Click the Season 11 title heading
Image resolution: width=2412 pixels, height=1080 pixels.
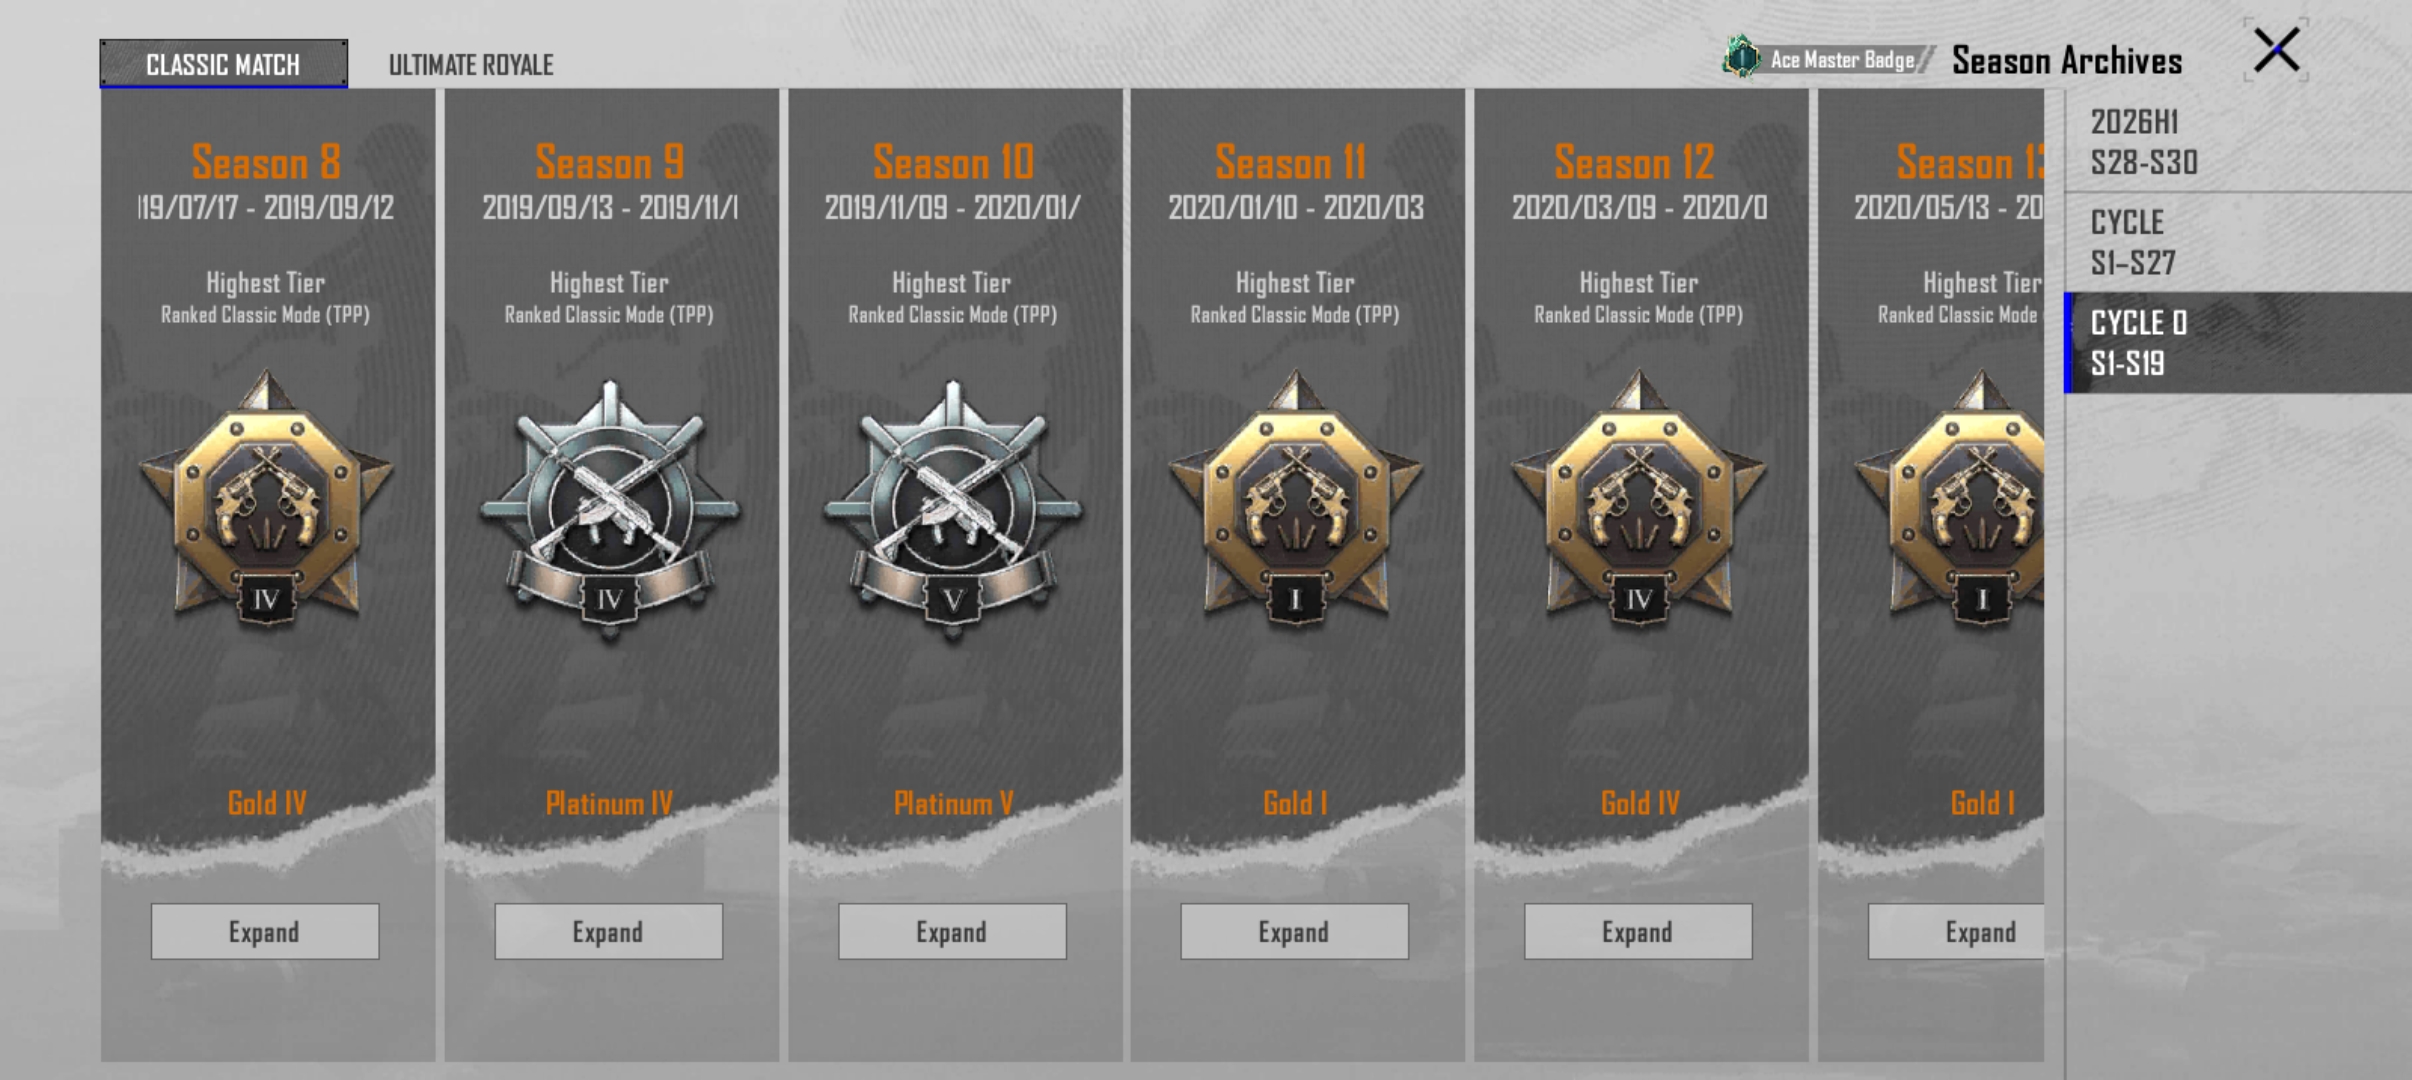(x=1291, y=162)
